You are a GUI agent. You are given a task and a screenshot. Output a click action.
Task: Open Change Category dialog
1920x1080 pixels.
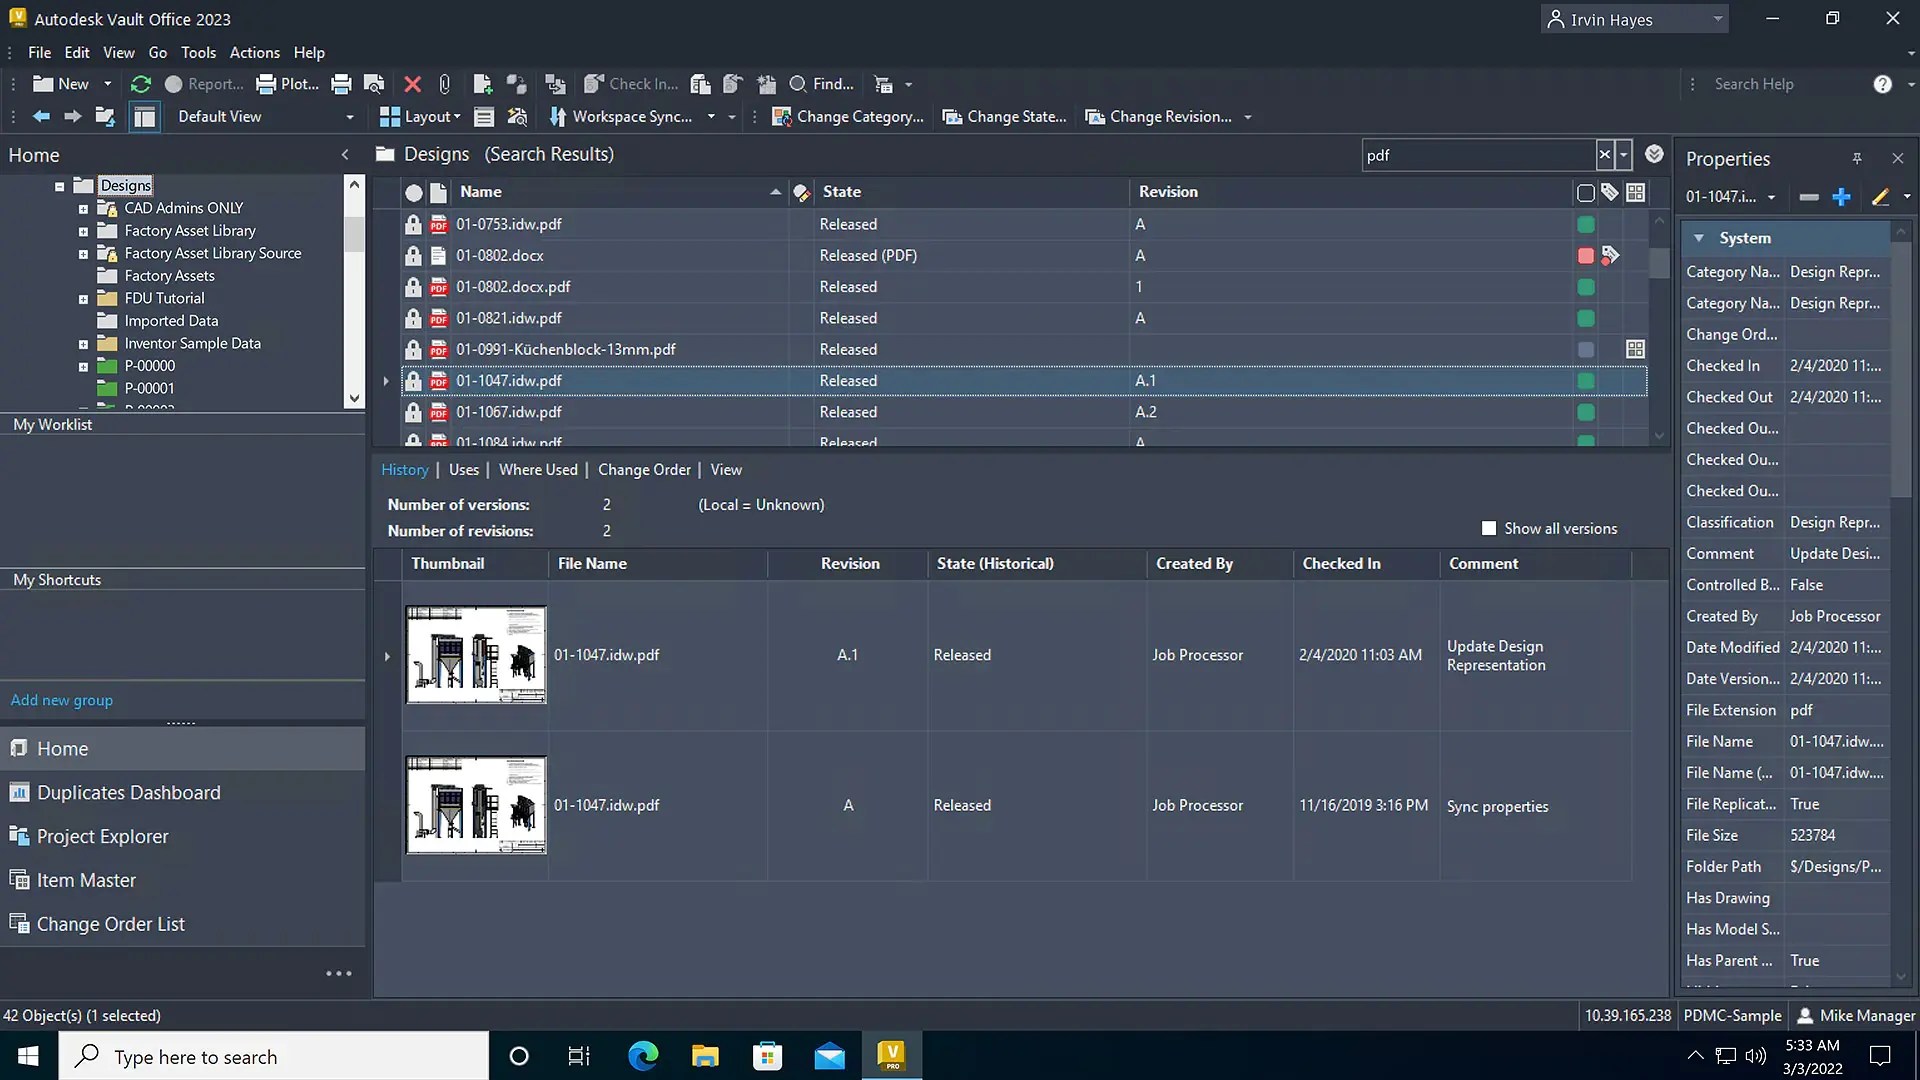coord(848,116)
